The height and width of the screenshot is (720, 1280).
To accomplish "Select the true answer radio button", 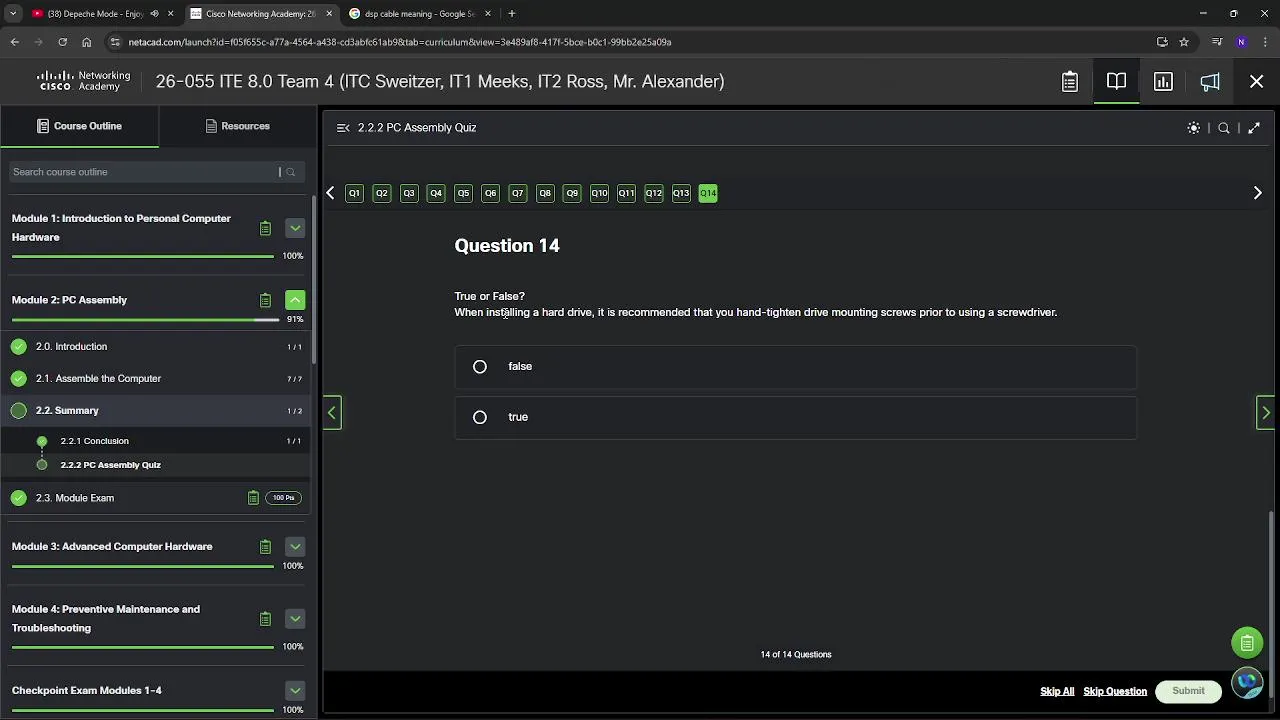I will [480, 417].
